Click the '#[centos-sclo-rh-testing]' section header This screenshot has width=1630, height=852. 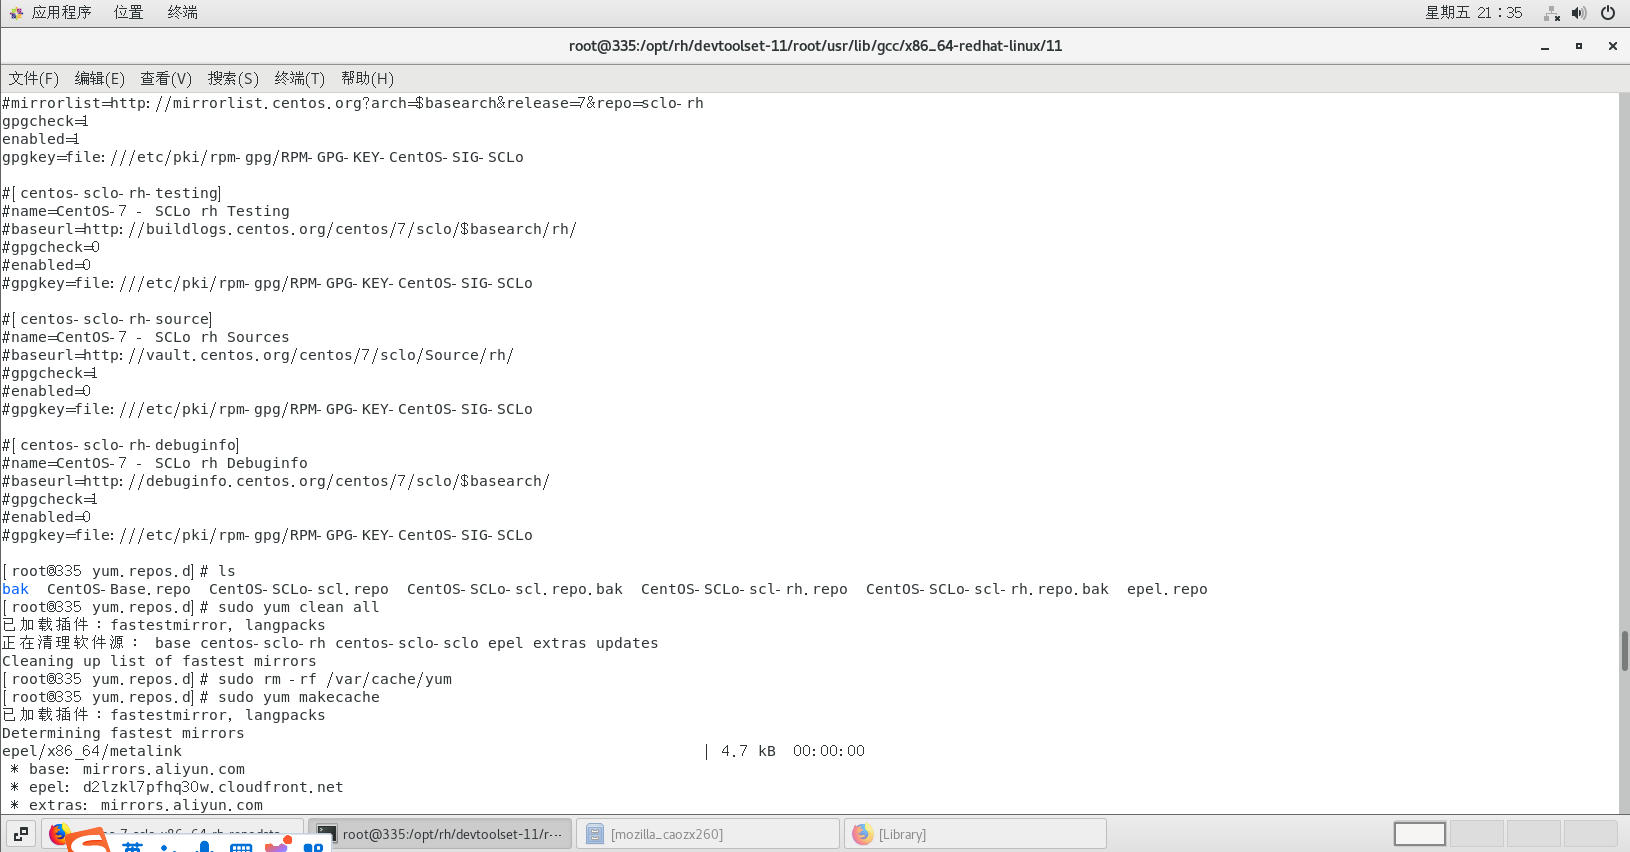[x=112, y=193]
